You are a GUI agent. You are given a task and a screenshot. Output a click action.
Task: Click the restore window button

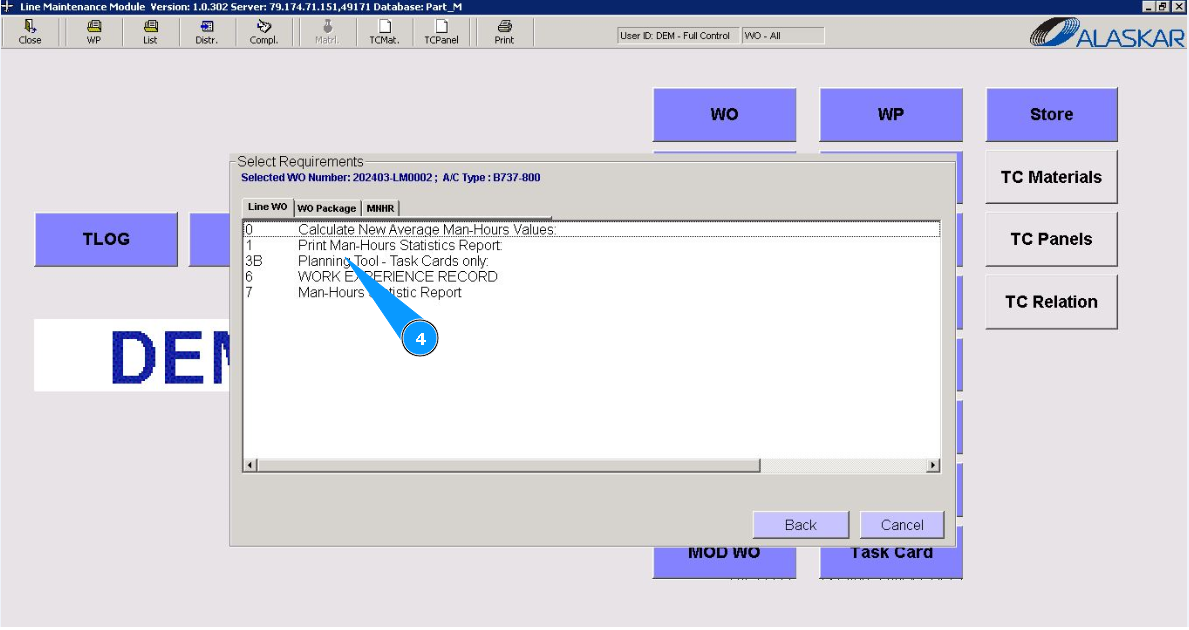tap(1162, 7)
